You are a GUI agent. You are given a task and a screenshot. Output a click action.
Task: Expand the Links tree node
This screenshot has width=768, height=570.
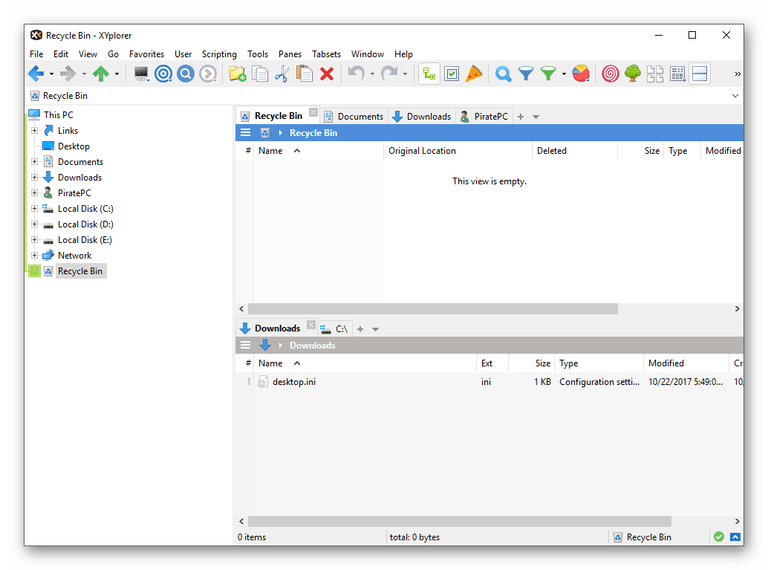click(34, 131)
